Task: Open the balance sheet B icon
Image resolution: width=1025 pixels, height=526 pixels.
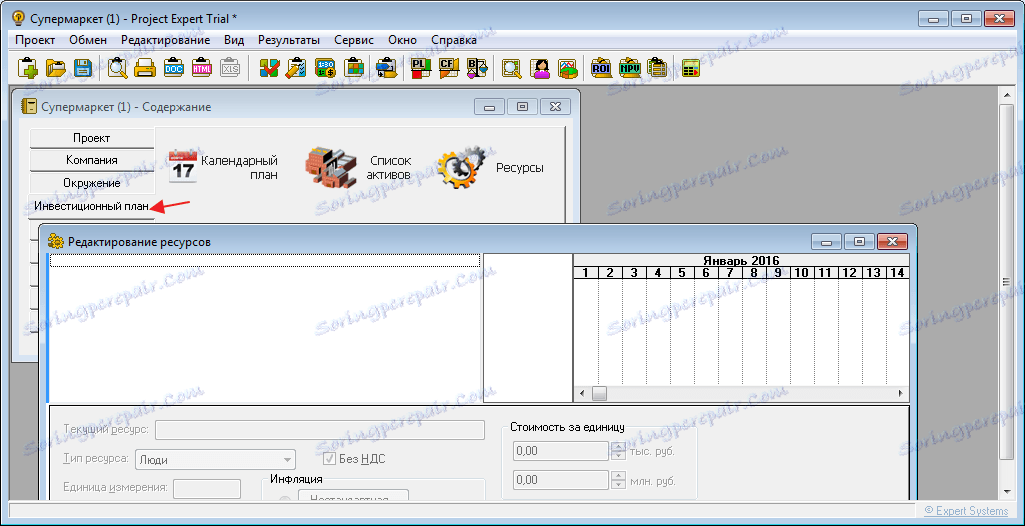Action: point(477,69)
